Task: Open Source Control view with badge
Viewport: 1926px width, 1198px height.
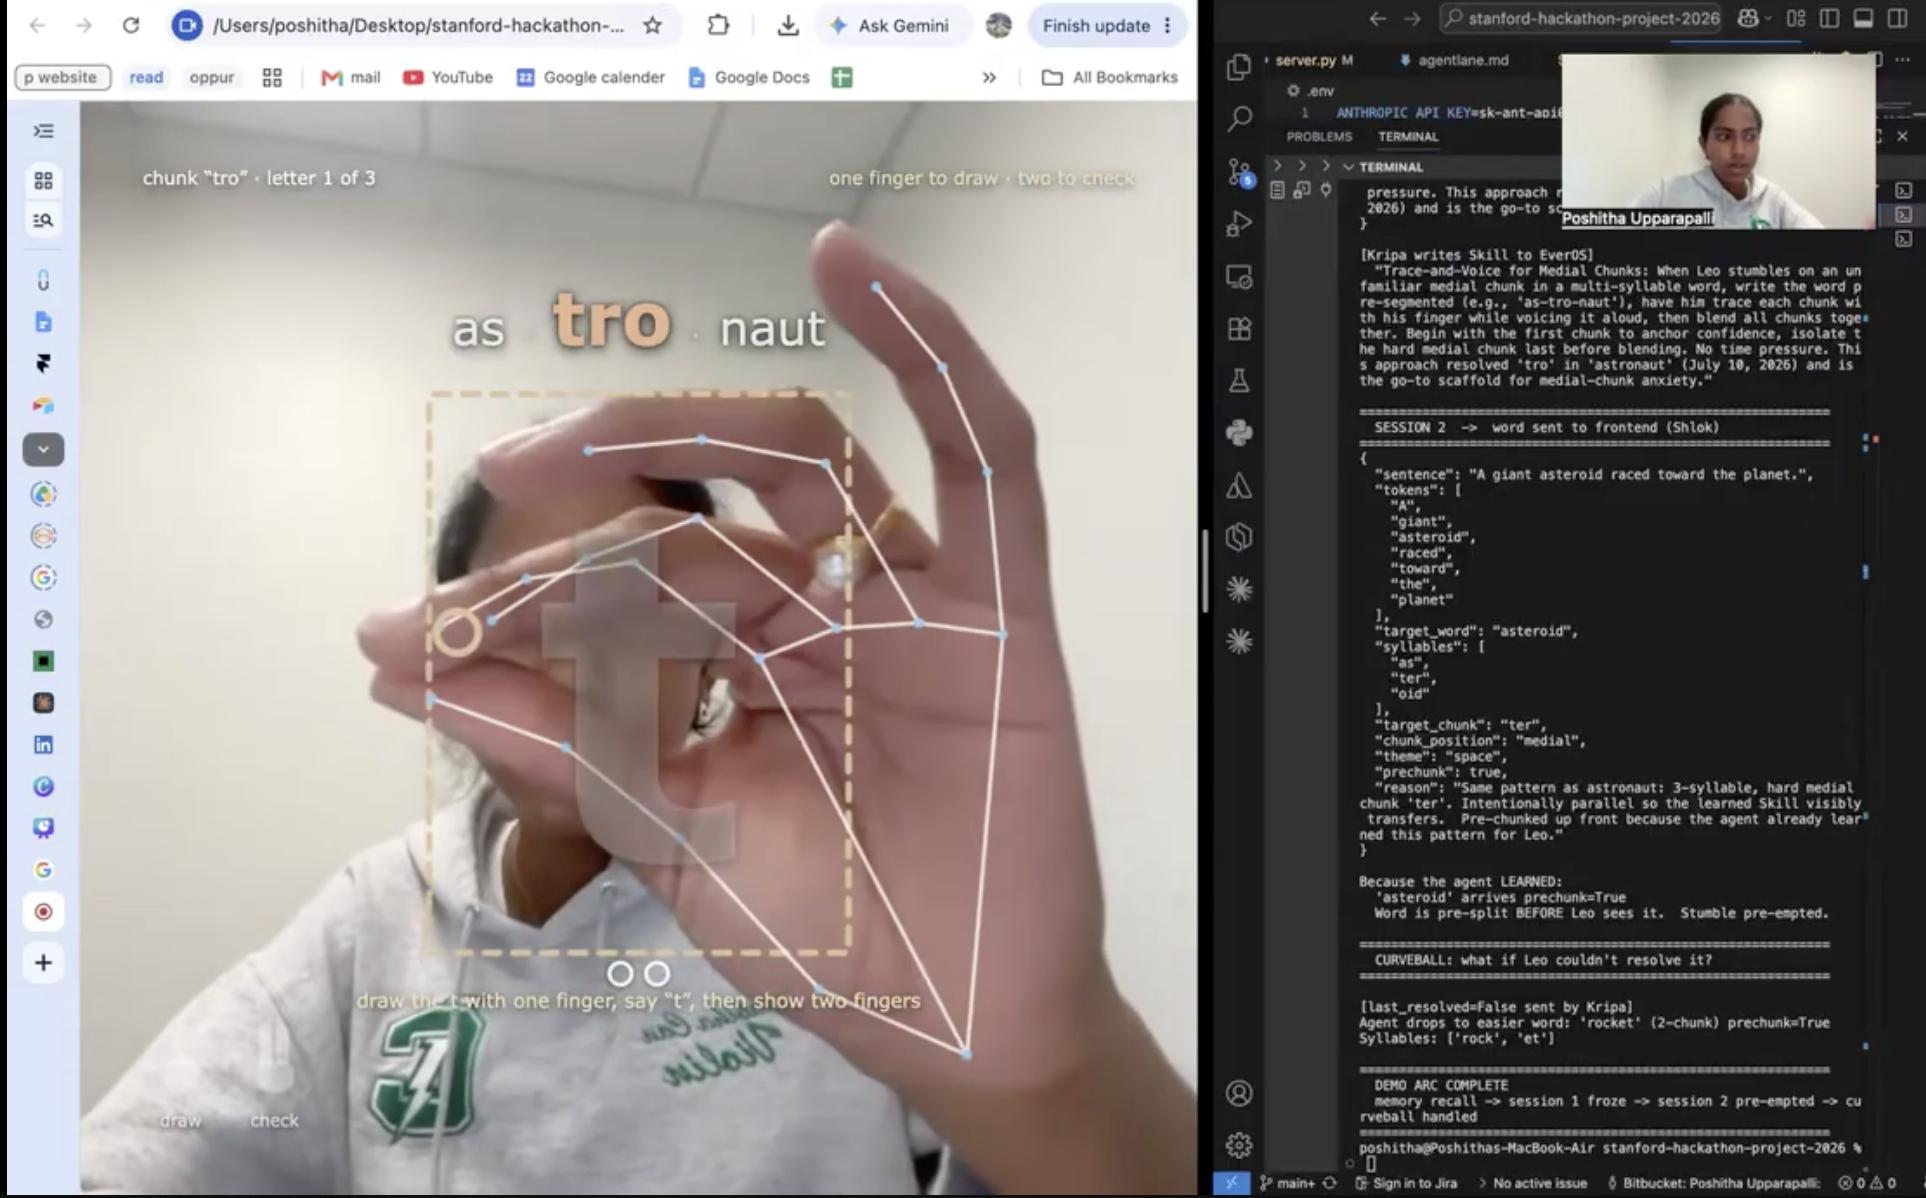Action: click(1239, 172)
